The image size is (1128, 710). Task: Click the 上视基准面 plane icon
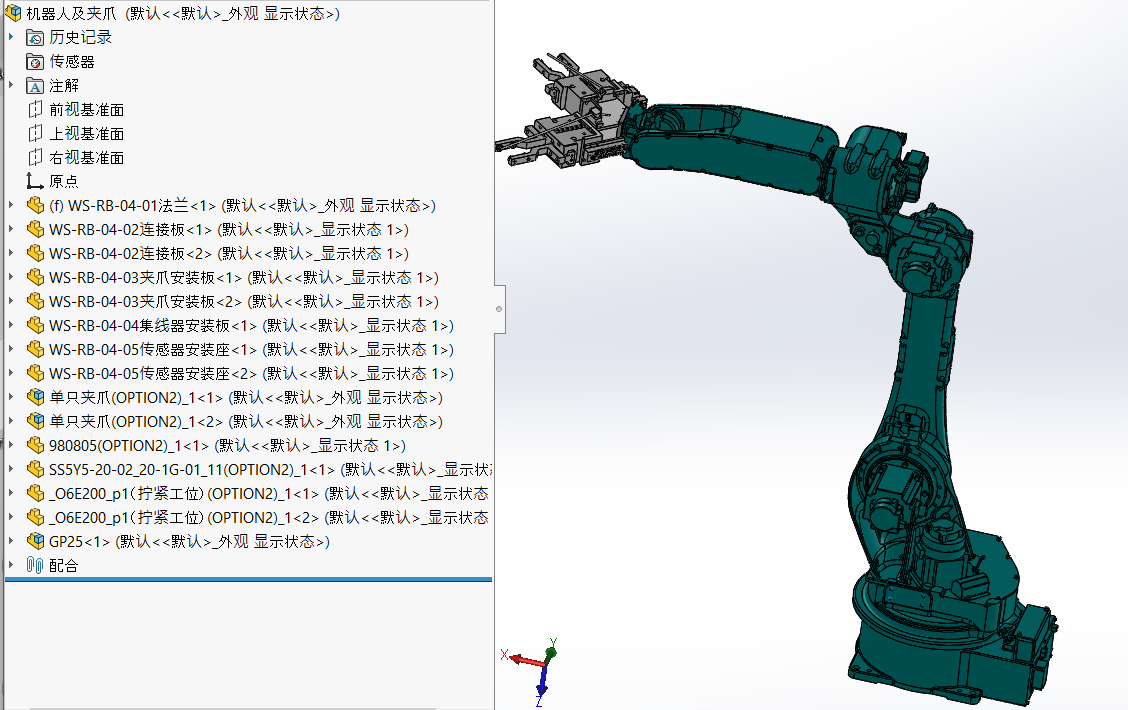point(35,133)
